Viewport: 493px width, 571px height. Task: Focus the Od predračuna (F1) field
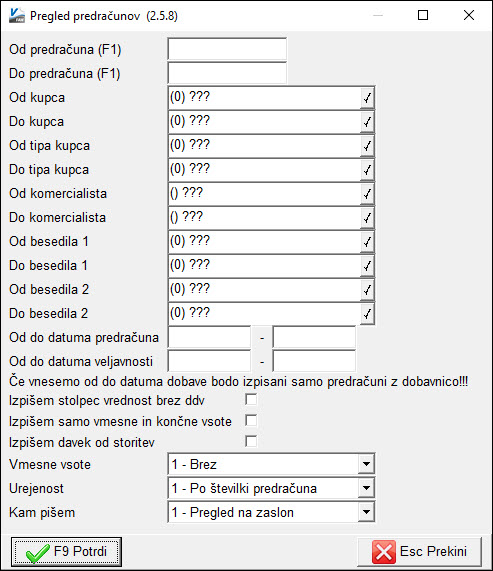(x=227, y=49)
